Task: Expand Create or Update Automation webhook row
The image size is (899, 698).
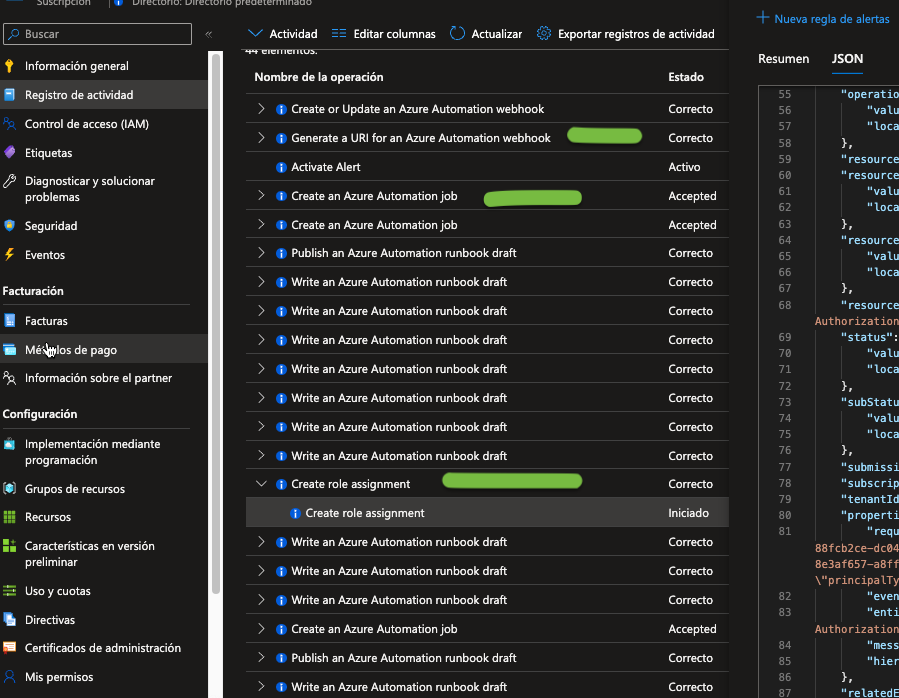Action: pos(262,109)
